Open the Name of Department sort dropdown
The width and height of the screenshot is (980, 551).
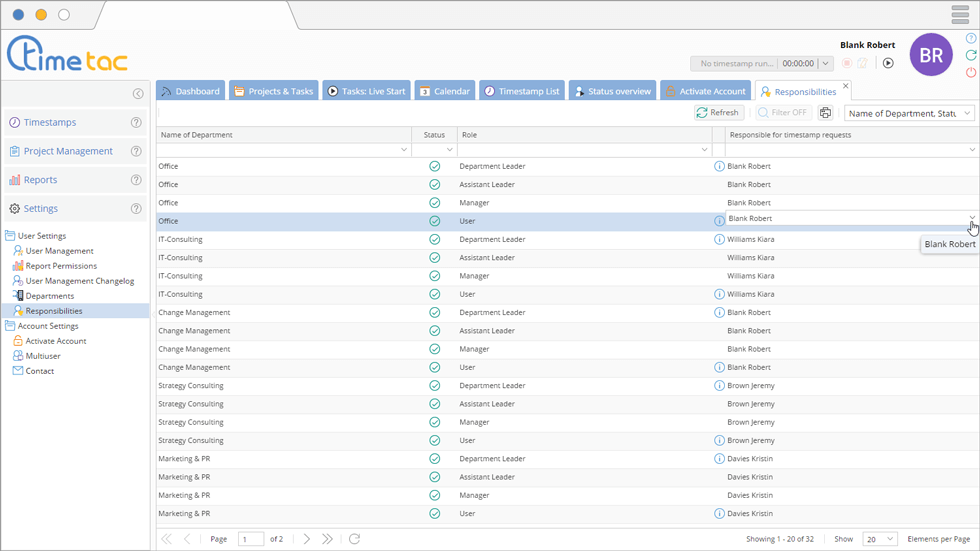coord(909,114)
